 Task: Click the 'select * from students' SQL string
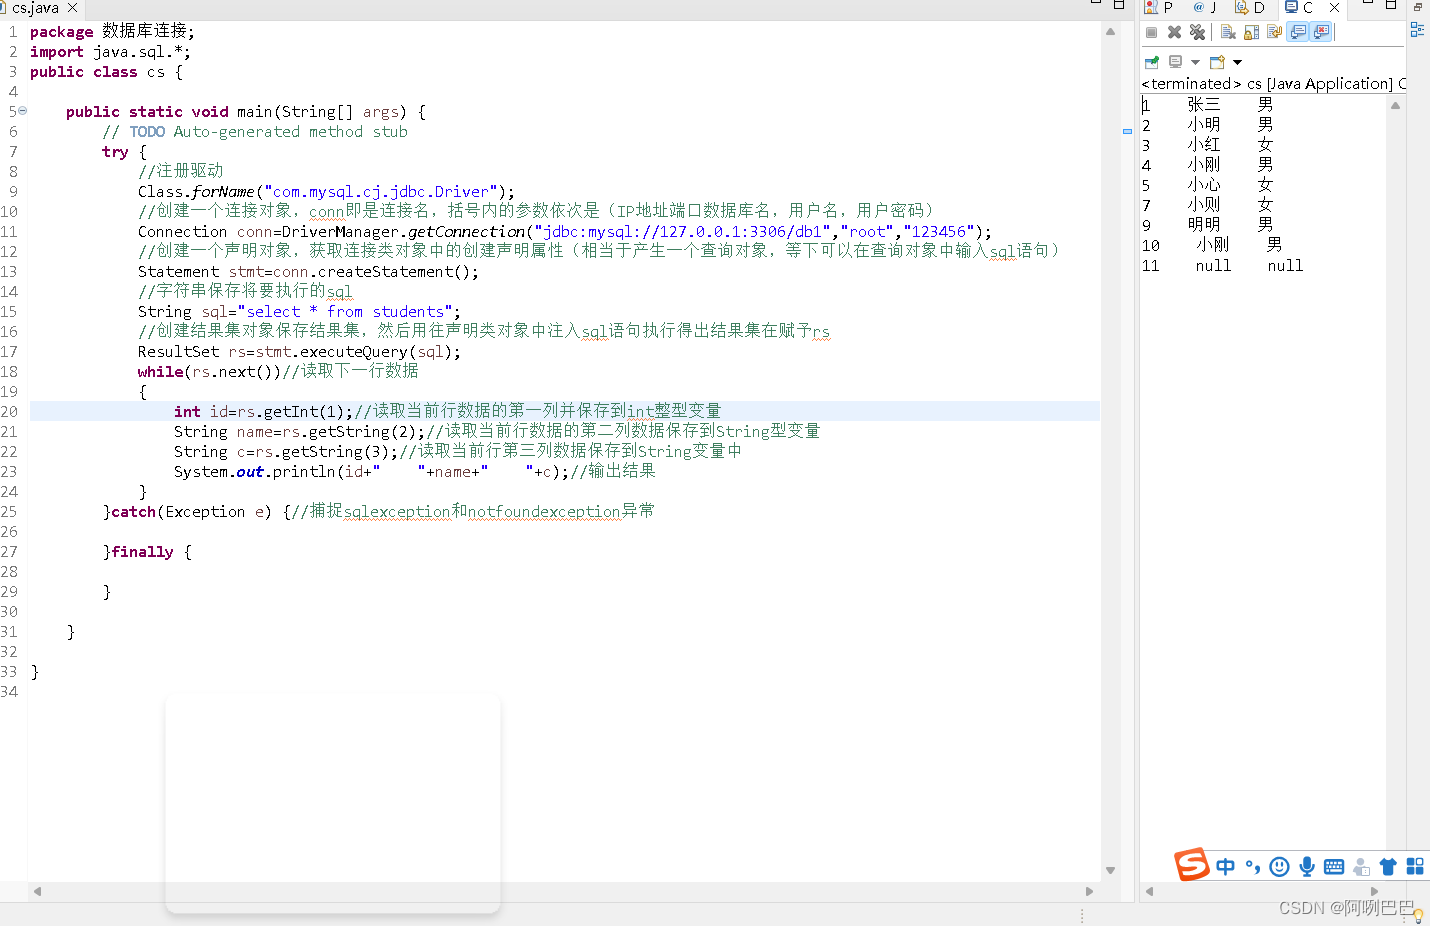pos(345,312)
